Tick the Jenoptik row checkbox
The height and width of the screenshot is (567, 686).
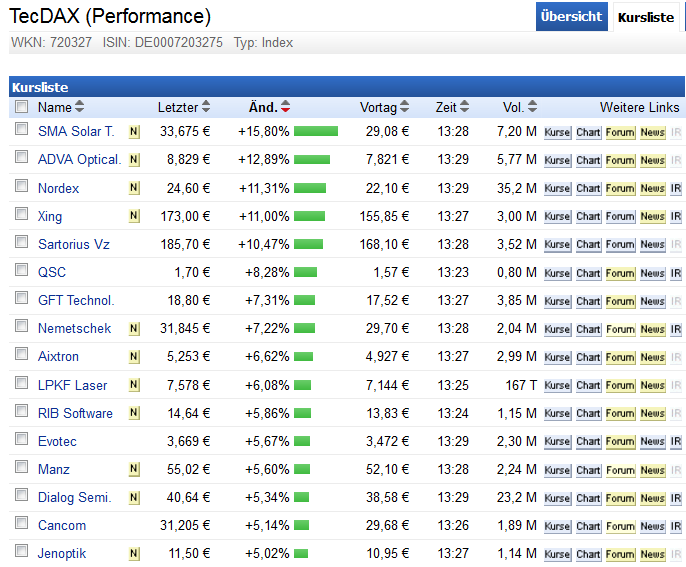[x=21, y=550]
